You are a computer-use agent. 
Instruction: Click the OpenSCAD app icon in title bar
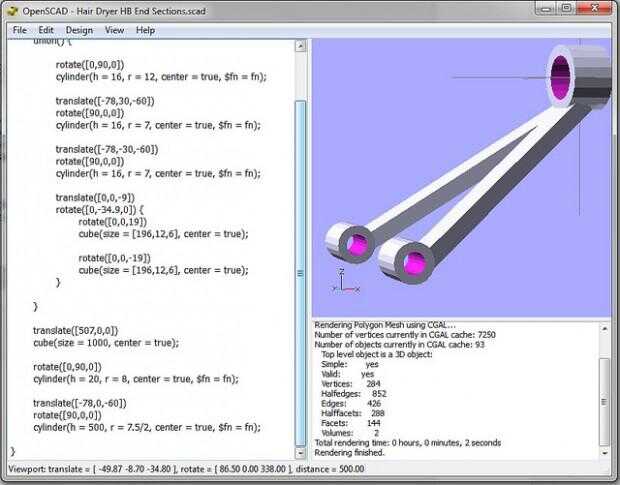pos(12,11)
